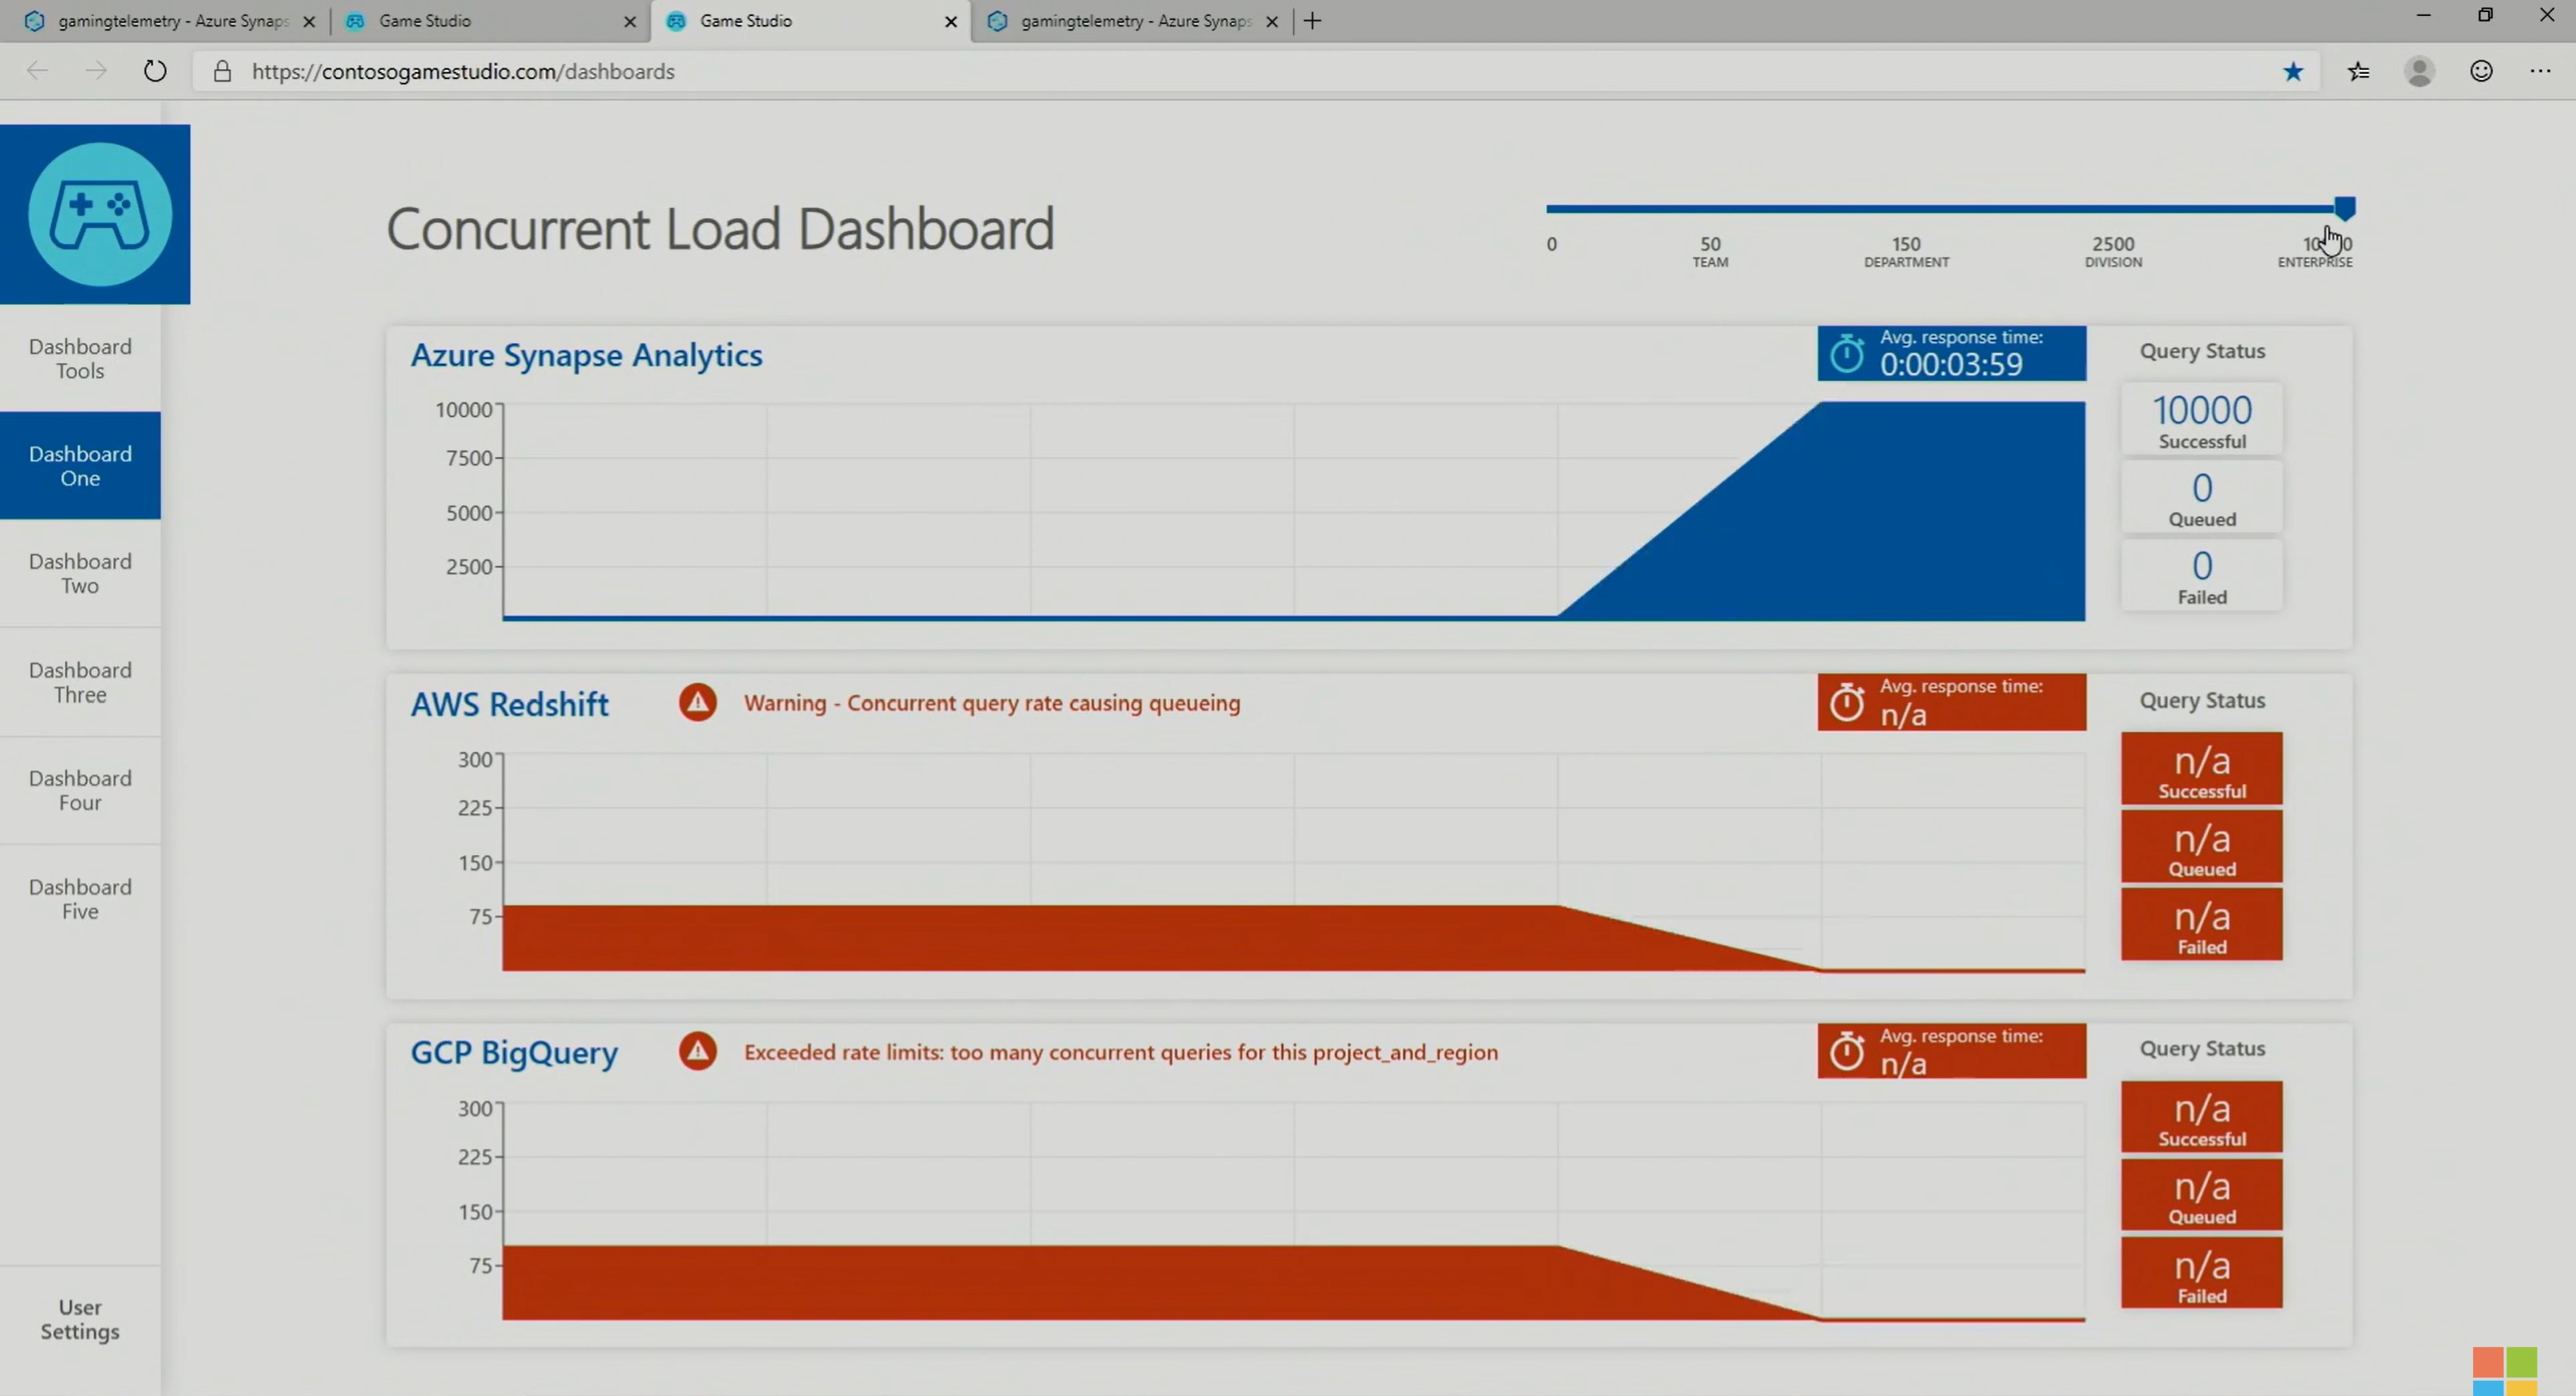Select Dashboard One in sidebar
2576x1396 pixels.
click(x=80, y=465)
